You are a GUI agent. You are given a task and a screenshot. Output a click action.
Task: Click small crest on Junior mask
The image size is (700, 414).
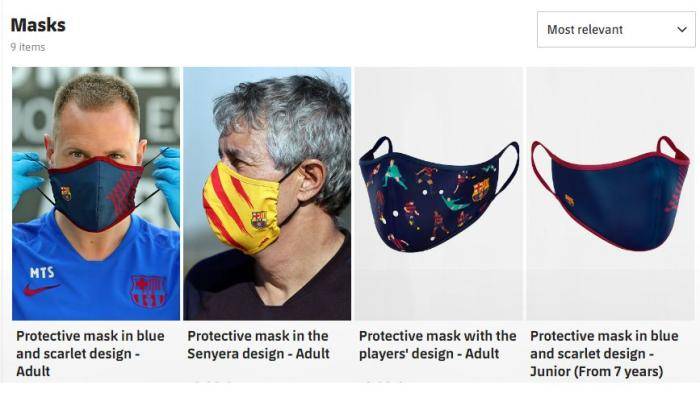pos(569,200)
